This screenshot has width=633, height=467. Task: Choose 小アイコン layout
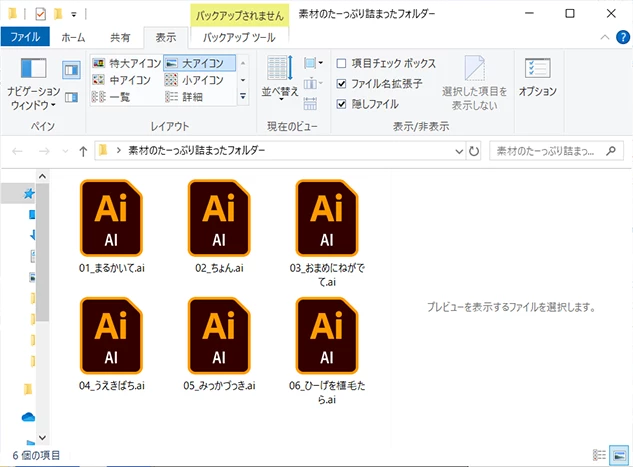pos(194,80)
